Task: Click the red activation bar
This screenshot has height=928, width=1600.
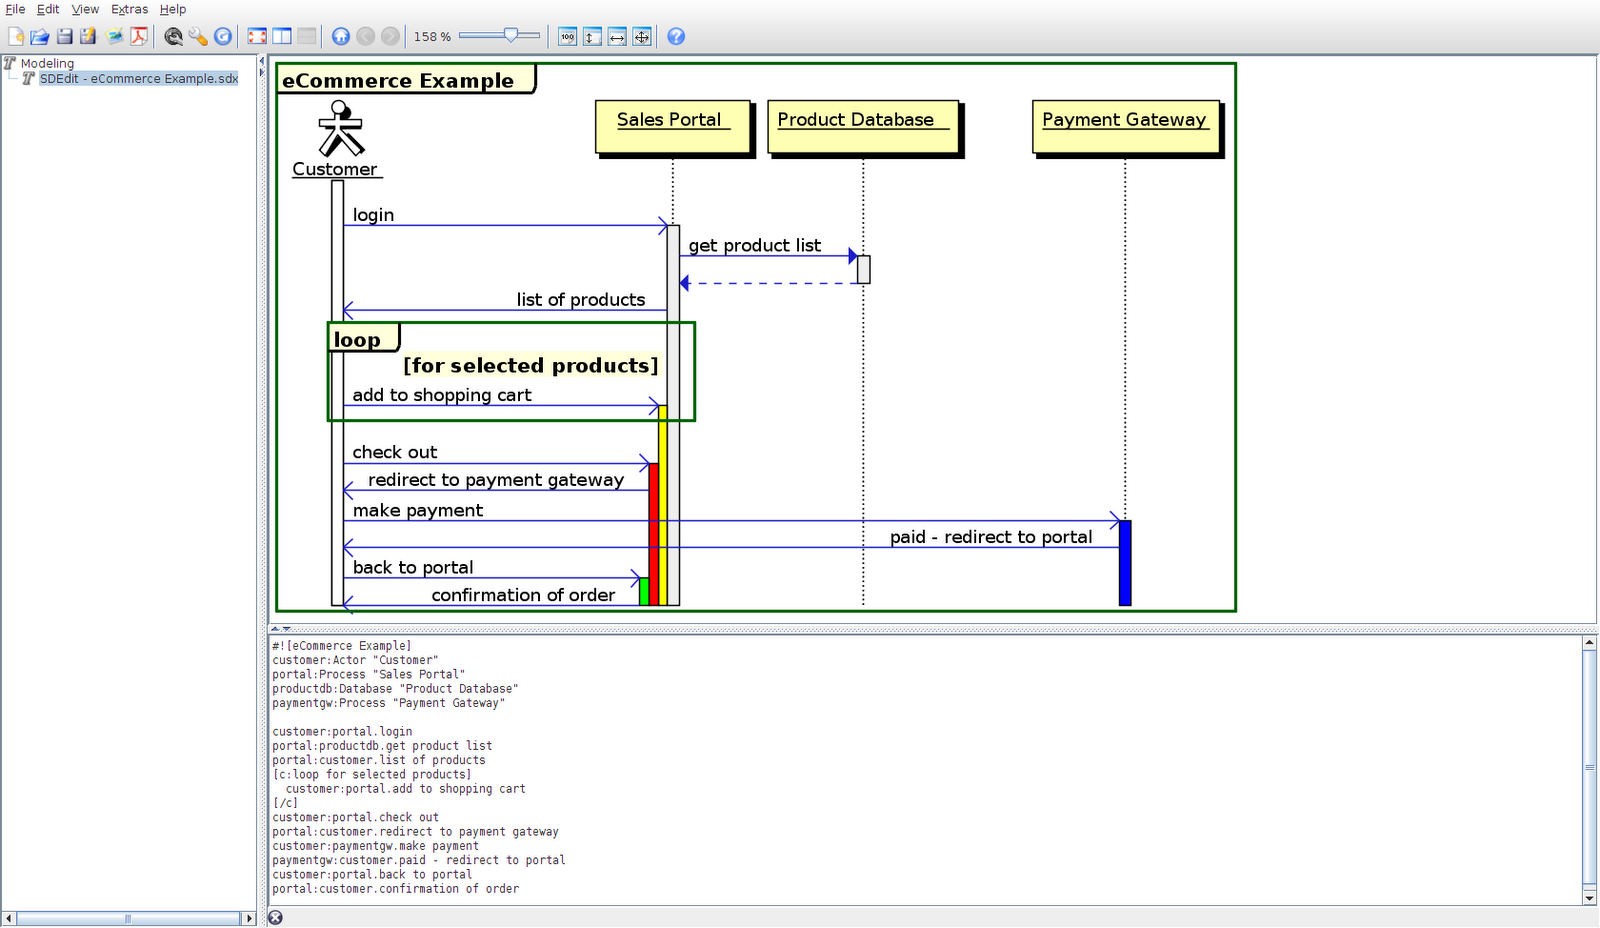Action: pyautogui.click(x=654, y=534)
